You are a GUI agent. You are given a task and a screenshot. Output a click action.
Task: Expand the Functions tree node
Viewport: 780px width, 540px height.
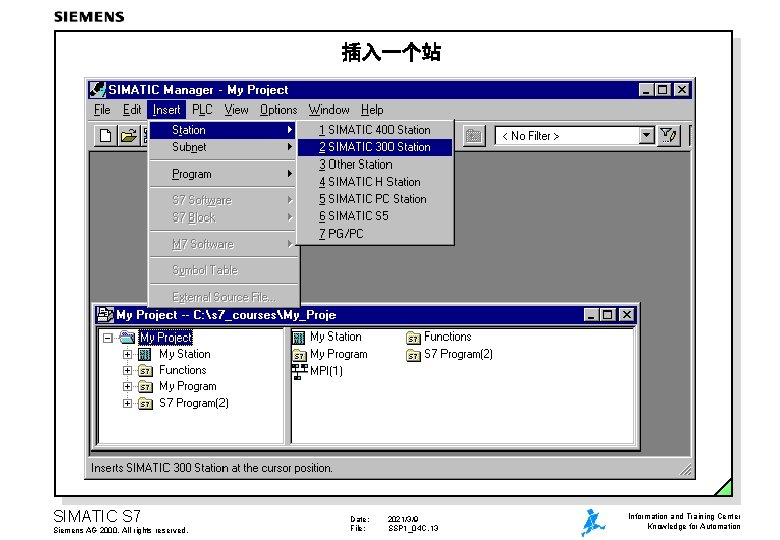127,370
